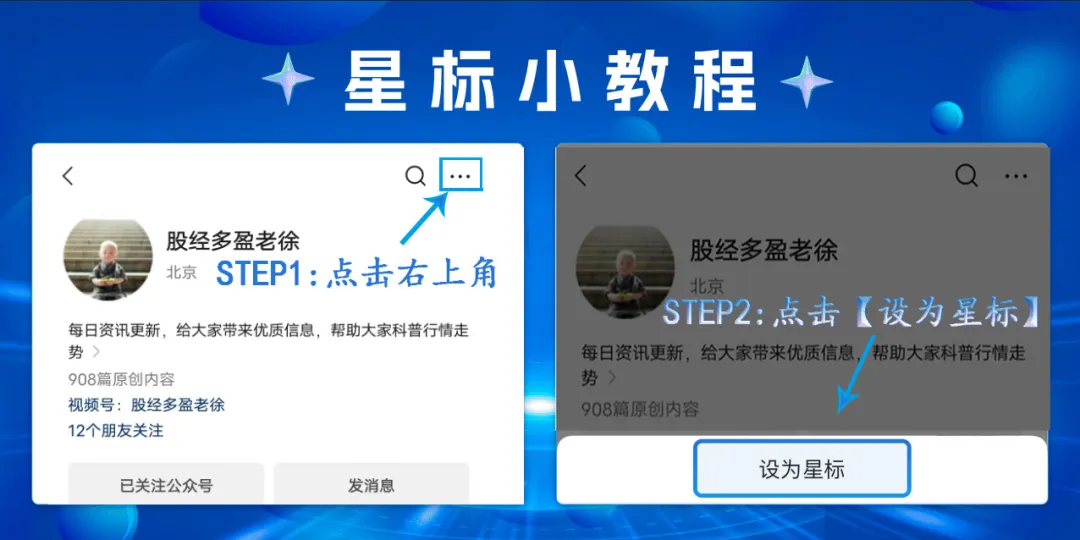Tap 908篇原创内容 in the white panel

coord(121,379)
